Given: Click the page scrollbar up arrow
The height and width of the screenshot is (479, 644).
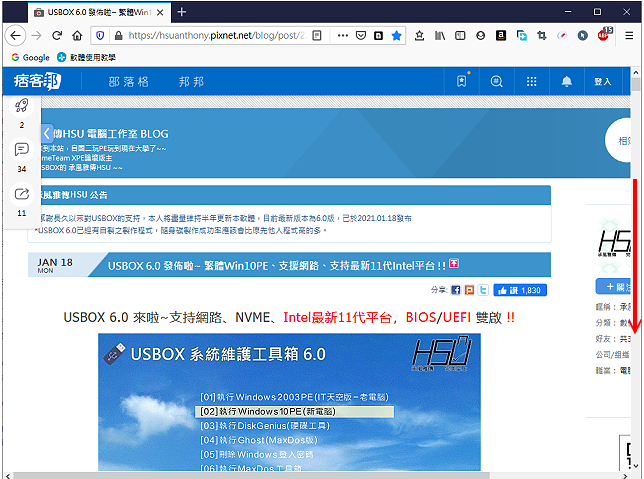Looking at the screenshot, I should click(x=636, y=72).
